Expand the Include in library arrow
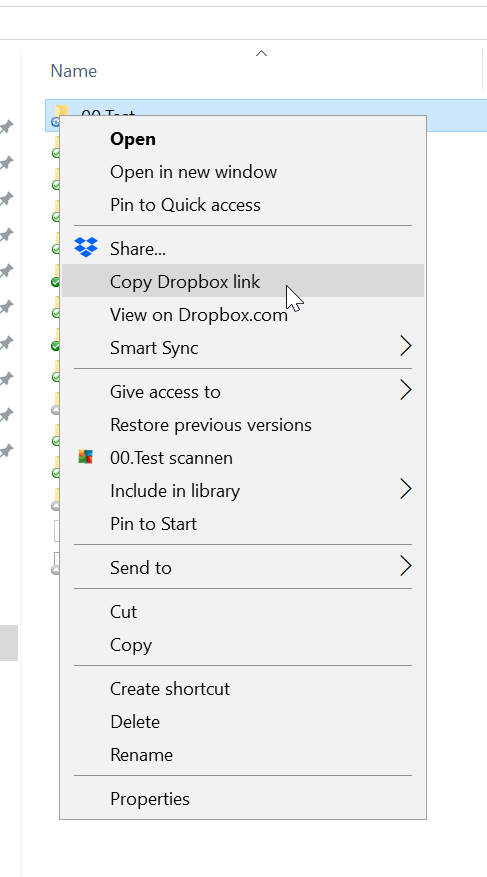Image resolution: width=487 pixels, height=877 pixels. point(406,489)
